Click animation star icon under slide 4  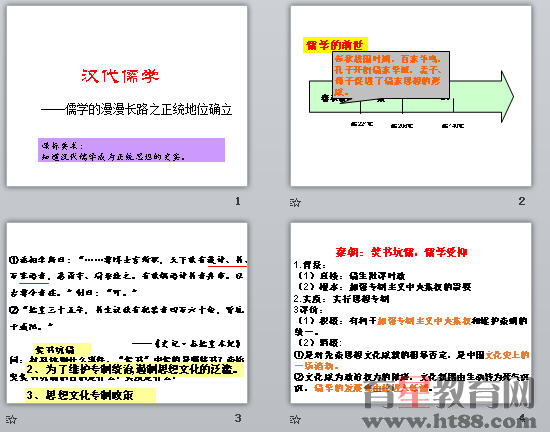pyautogui.click(x=295, y=419)
